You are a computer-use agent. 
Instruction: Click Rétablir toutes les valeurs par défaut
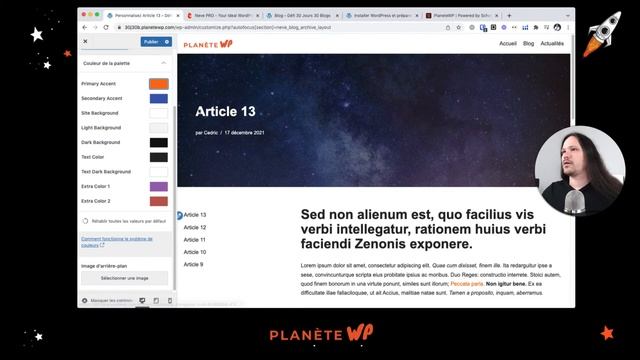tap(129, 221)
